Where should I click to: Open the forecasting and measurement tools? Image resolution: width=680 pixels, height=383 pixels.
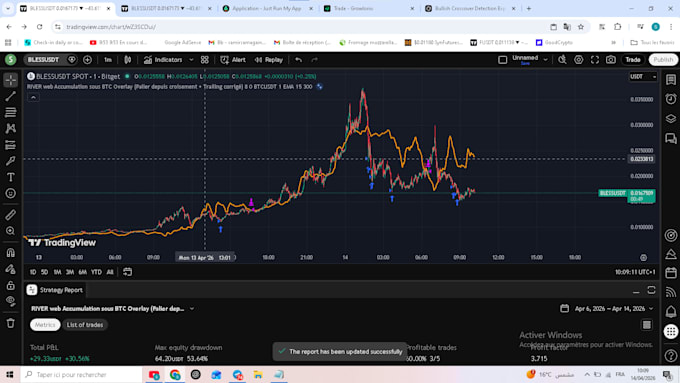click(x=11, y=145)
